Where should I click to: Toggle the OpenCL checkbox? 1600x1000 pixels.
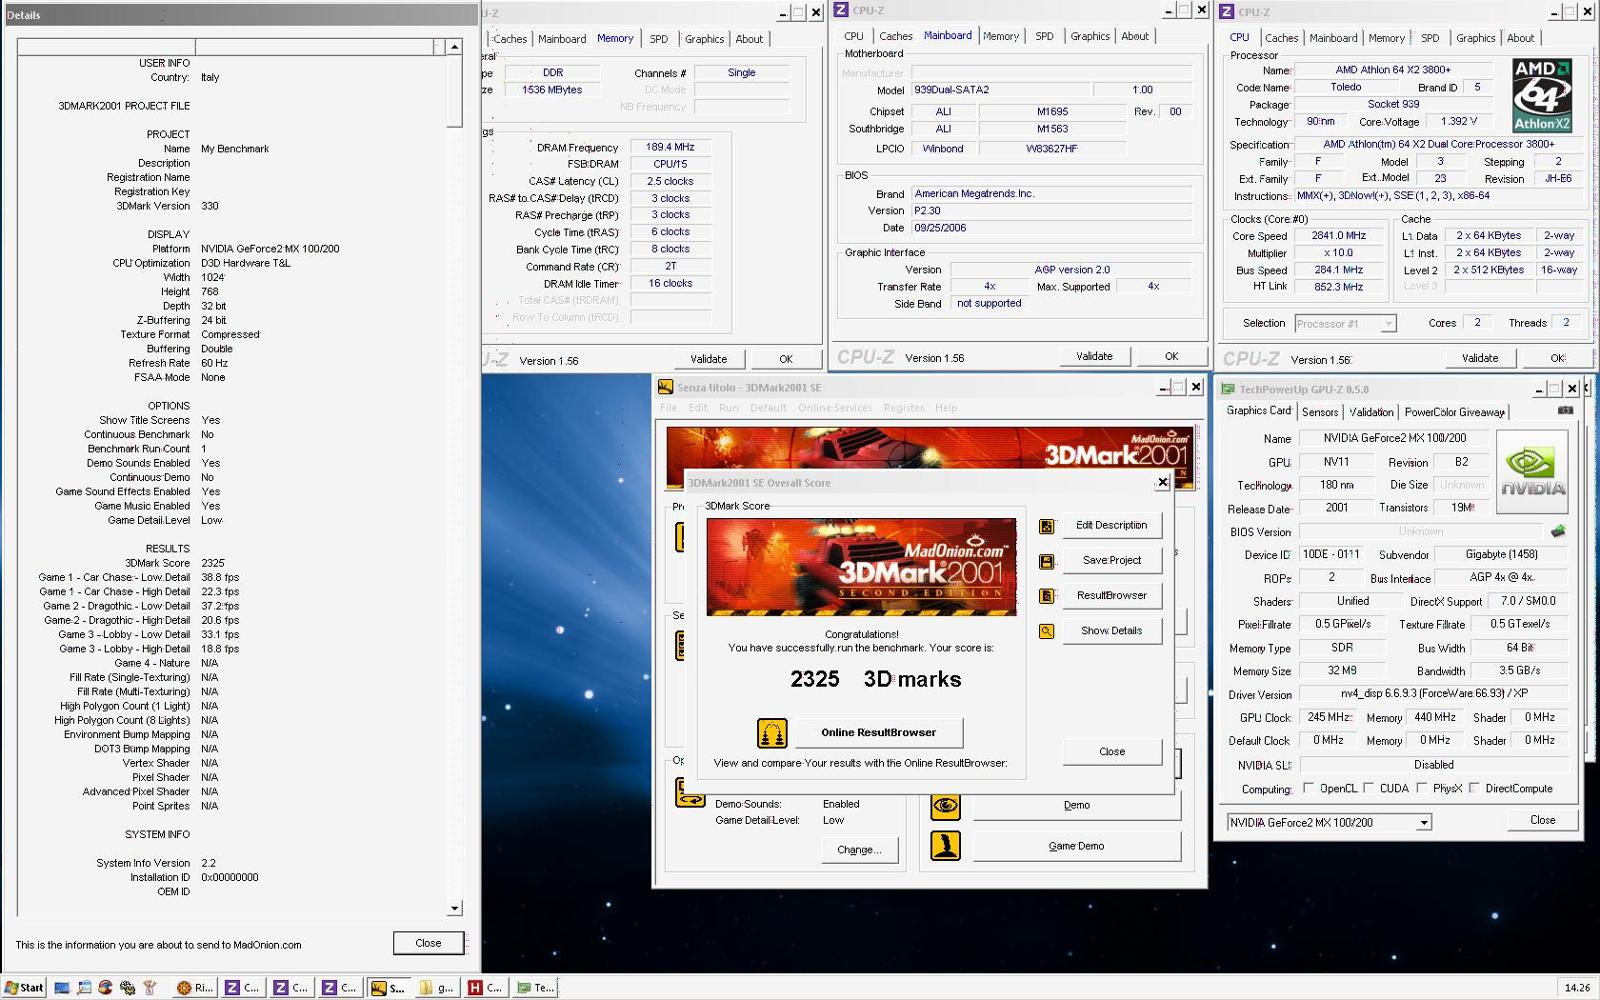click(1308, 788)
